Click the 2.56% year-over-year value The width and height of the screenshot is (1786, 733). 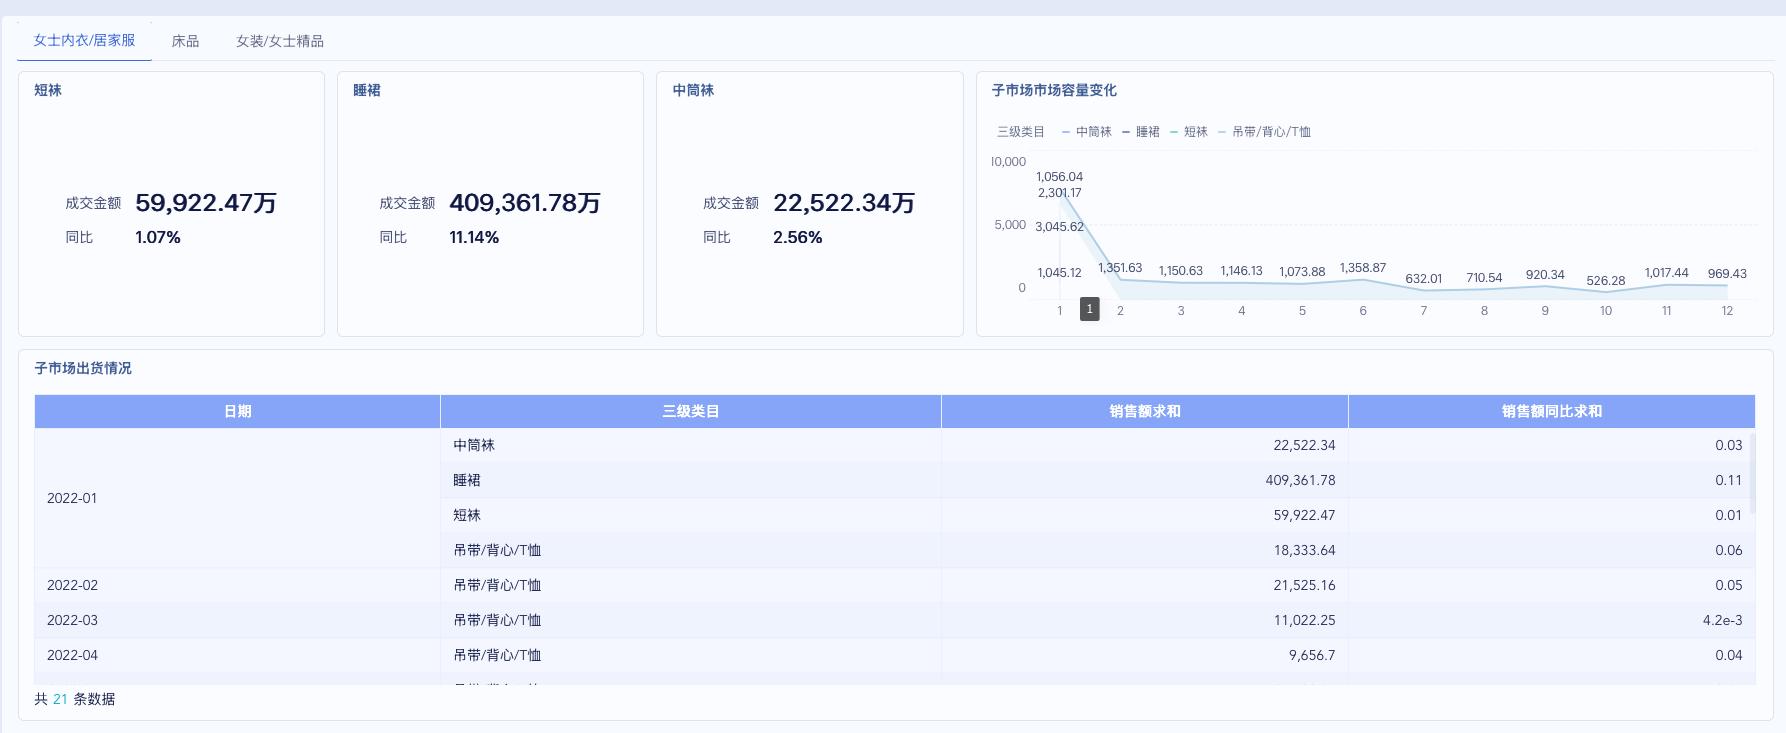coord(798,237)
